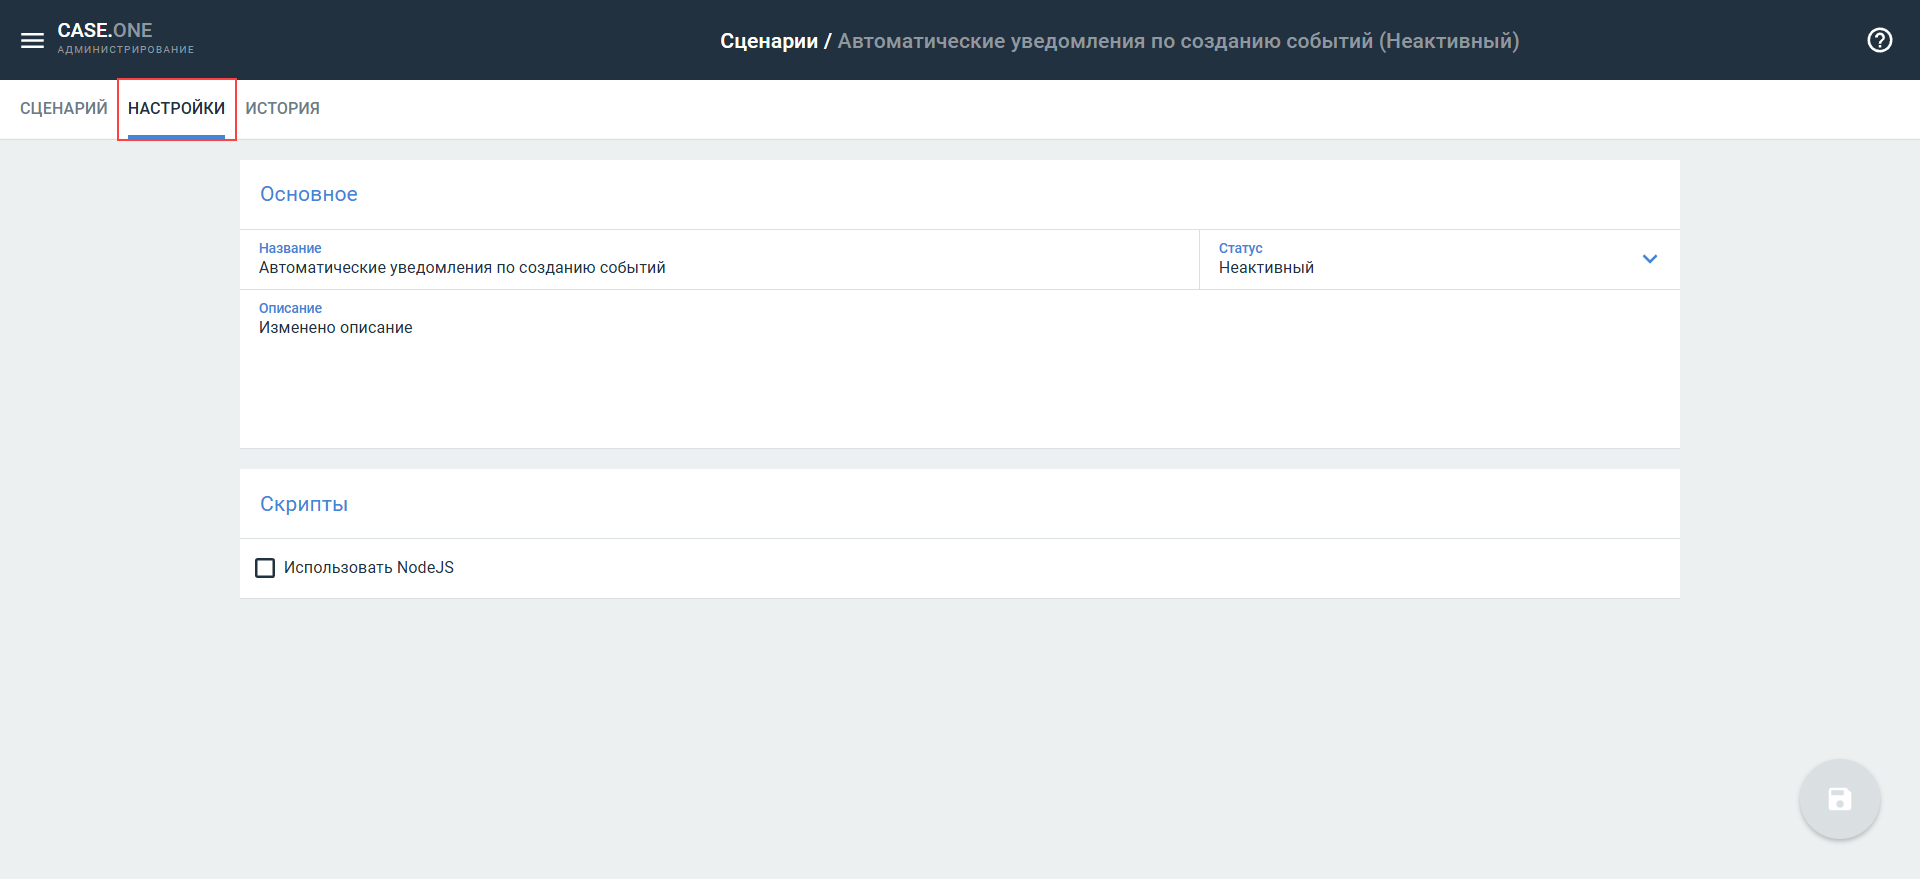1920x879 pixels.
Task: Switch to the Сценарий tab
Action: click(63, 108)
